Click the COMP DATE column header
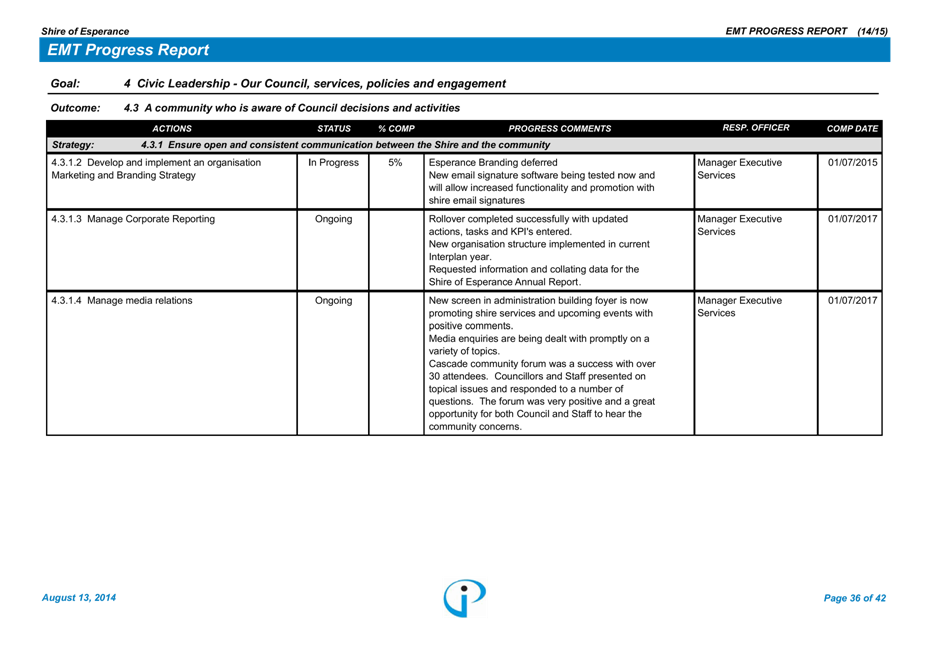The image size is (928, 657). (x=852, y=128)
